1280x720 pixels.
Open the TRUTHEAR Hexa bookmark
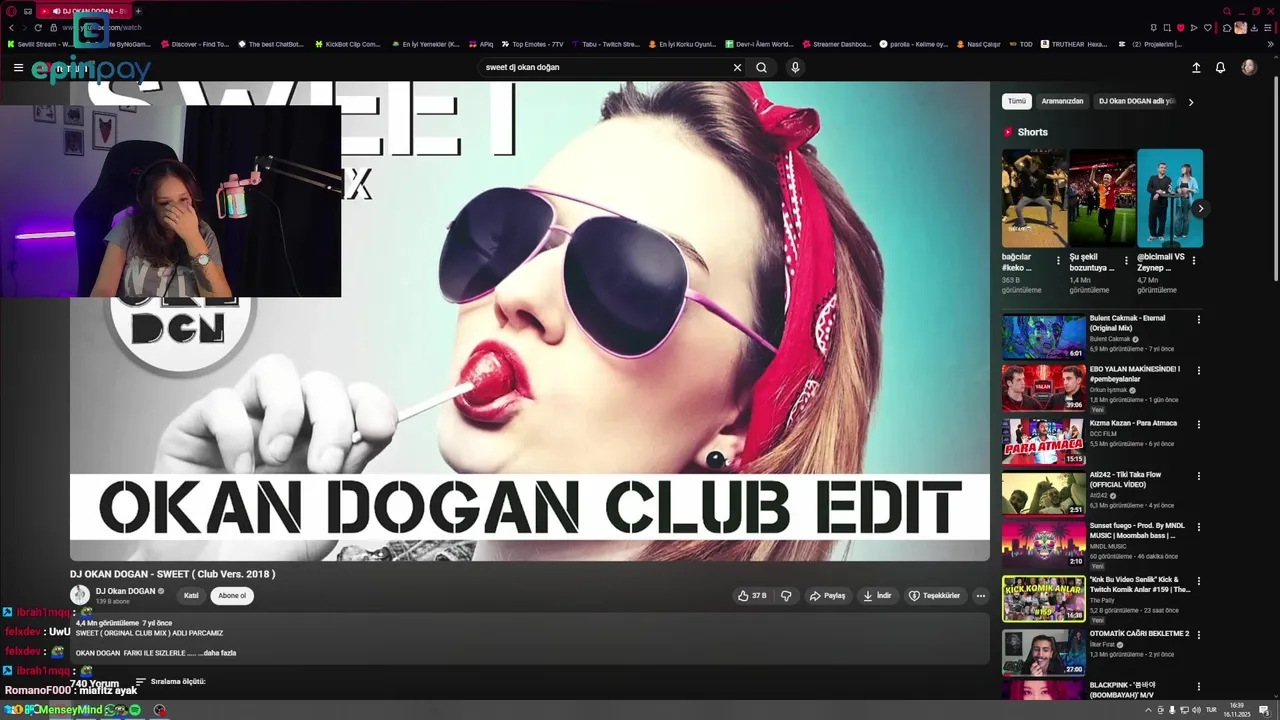(1074, 44)
